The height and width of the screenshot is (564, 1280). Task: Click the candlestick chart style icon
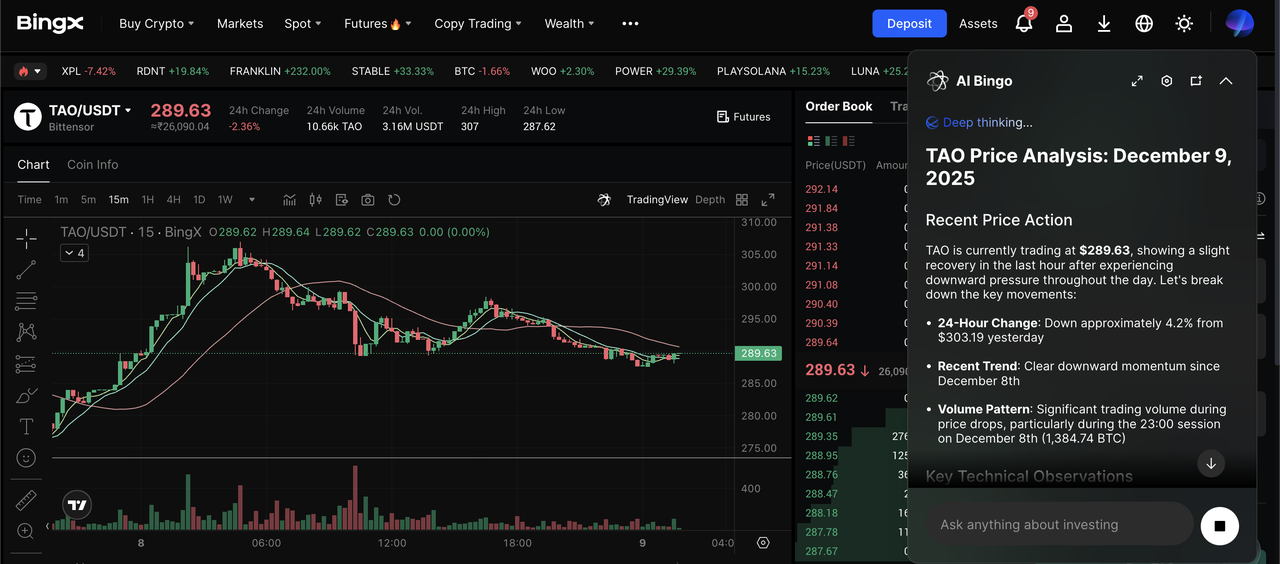click(316, 200)
